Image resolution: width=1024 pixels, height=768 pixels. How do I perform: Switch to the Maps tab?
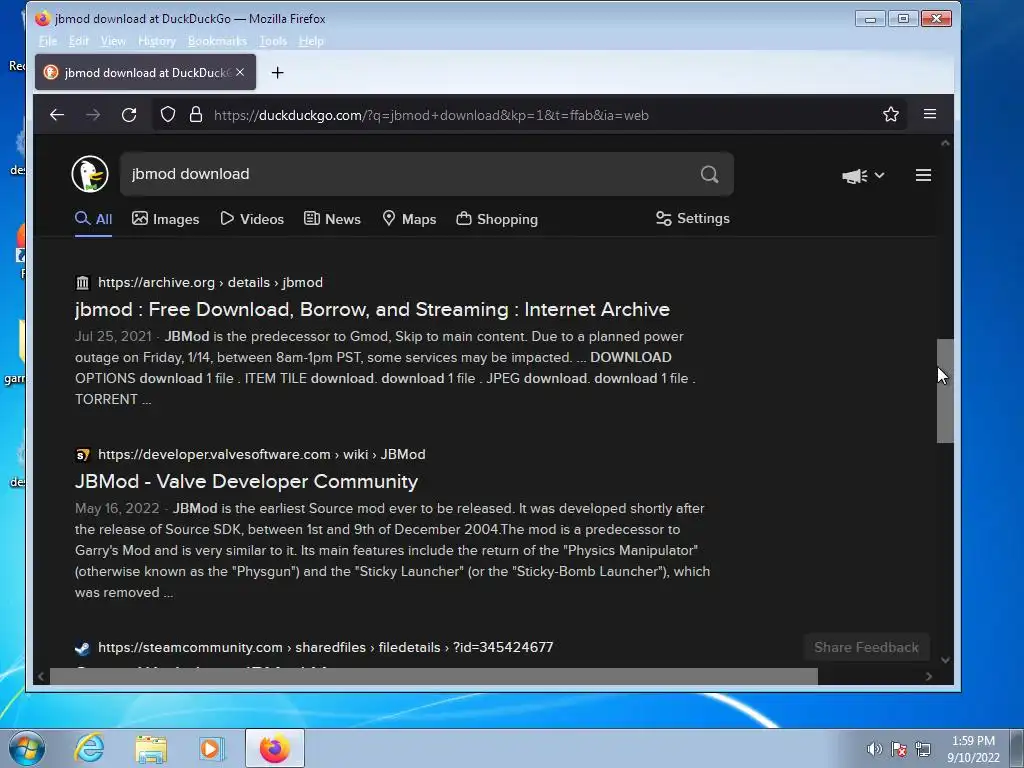[x=409, y=219]
